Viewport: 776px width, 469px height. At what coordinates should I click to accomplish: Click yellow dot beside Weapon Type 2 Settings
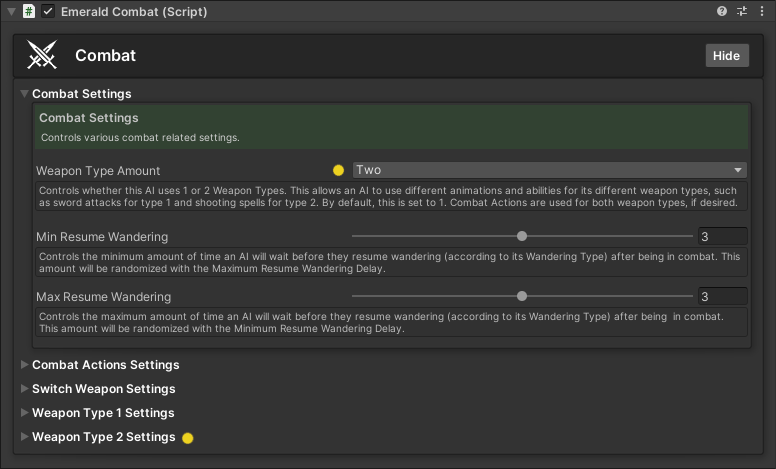click(x=187, y=437)
